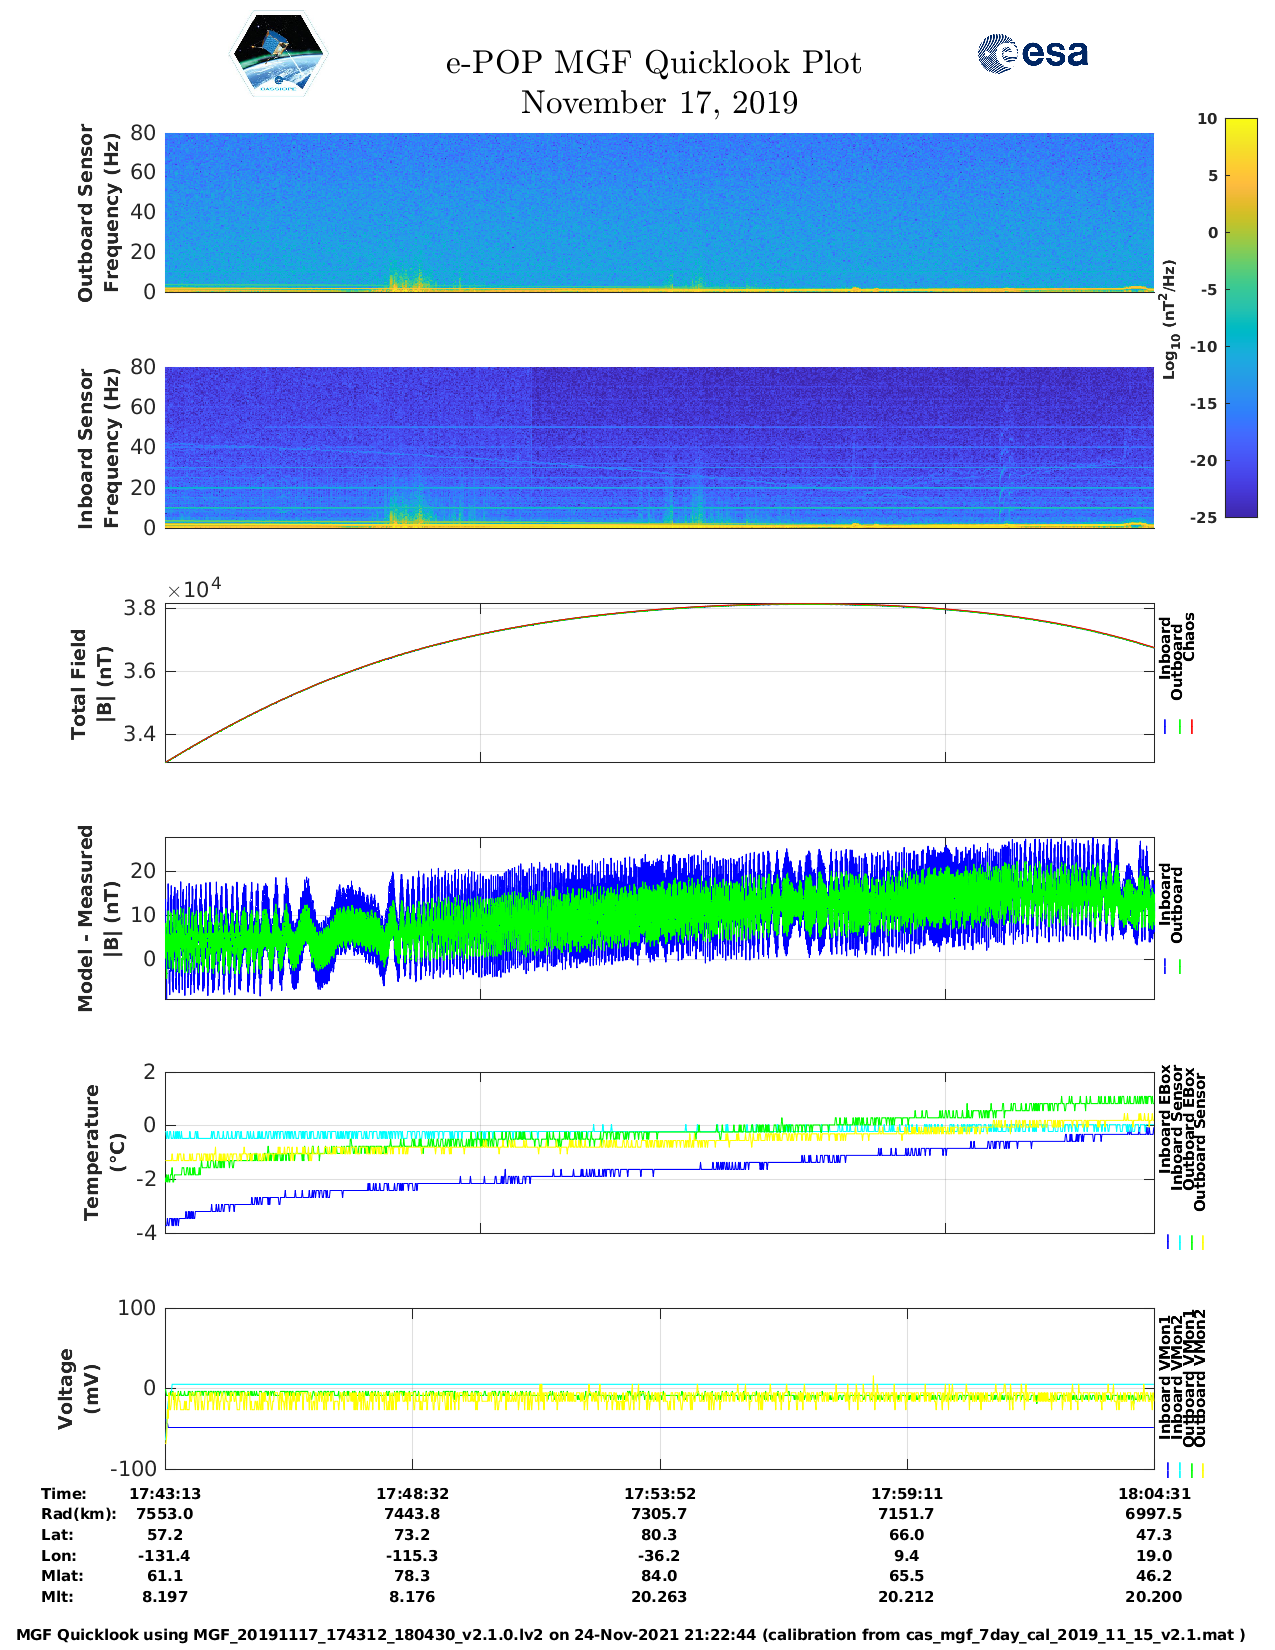Select the 17:53:52 time tick label
The width and height of the screenshot is (1275, 1650).
pos(659,1493)
